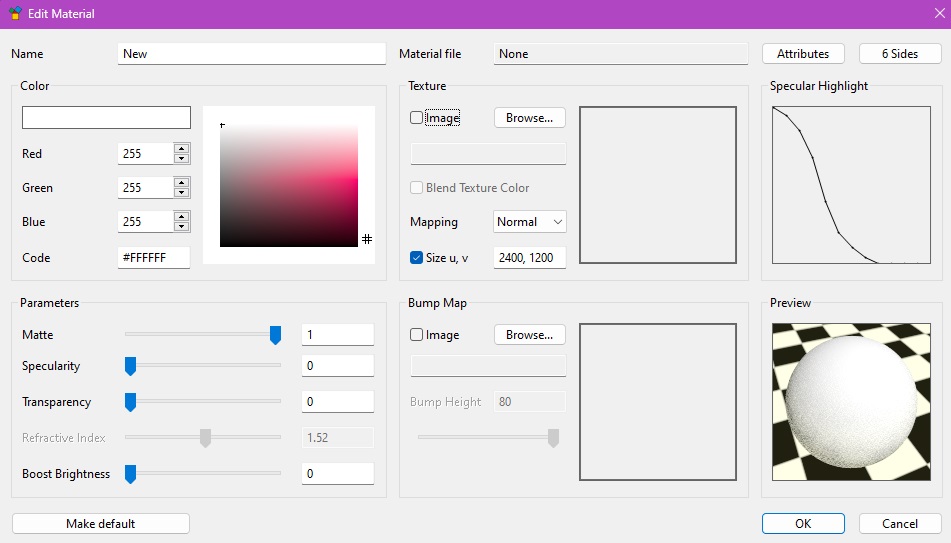Focus the Red value field

pyautogui.click(x=146, y=153)
